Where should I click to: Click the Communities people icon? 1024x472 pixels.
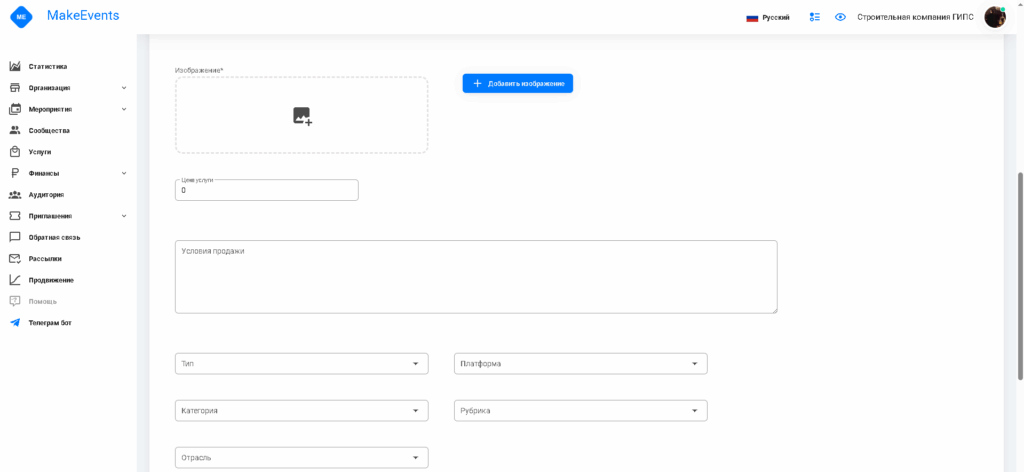point(15,130)
